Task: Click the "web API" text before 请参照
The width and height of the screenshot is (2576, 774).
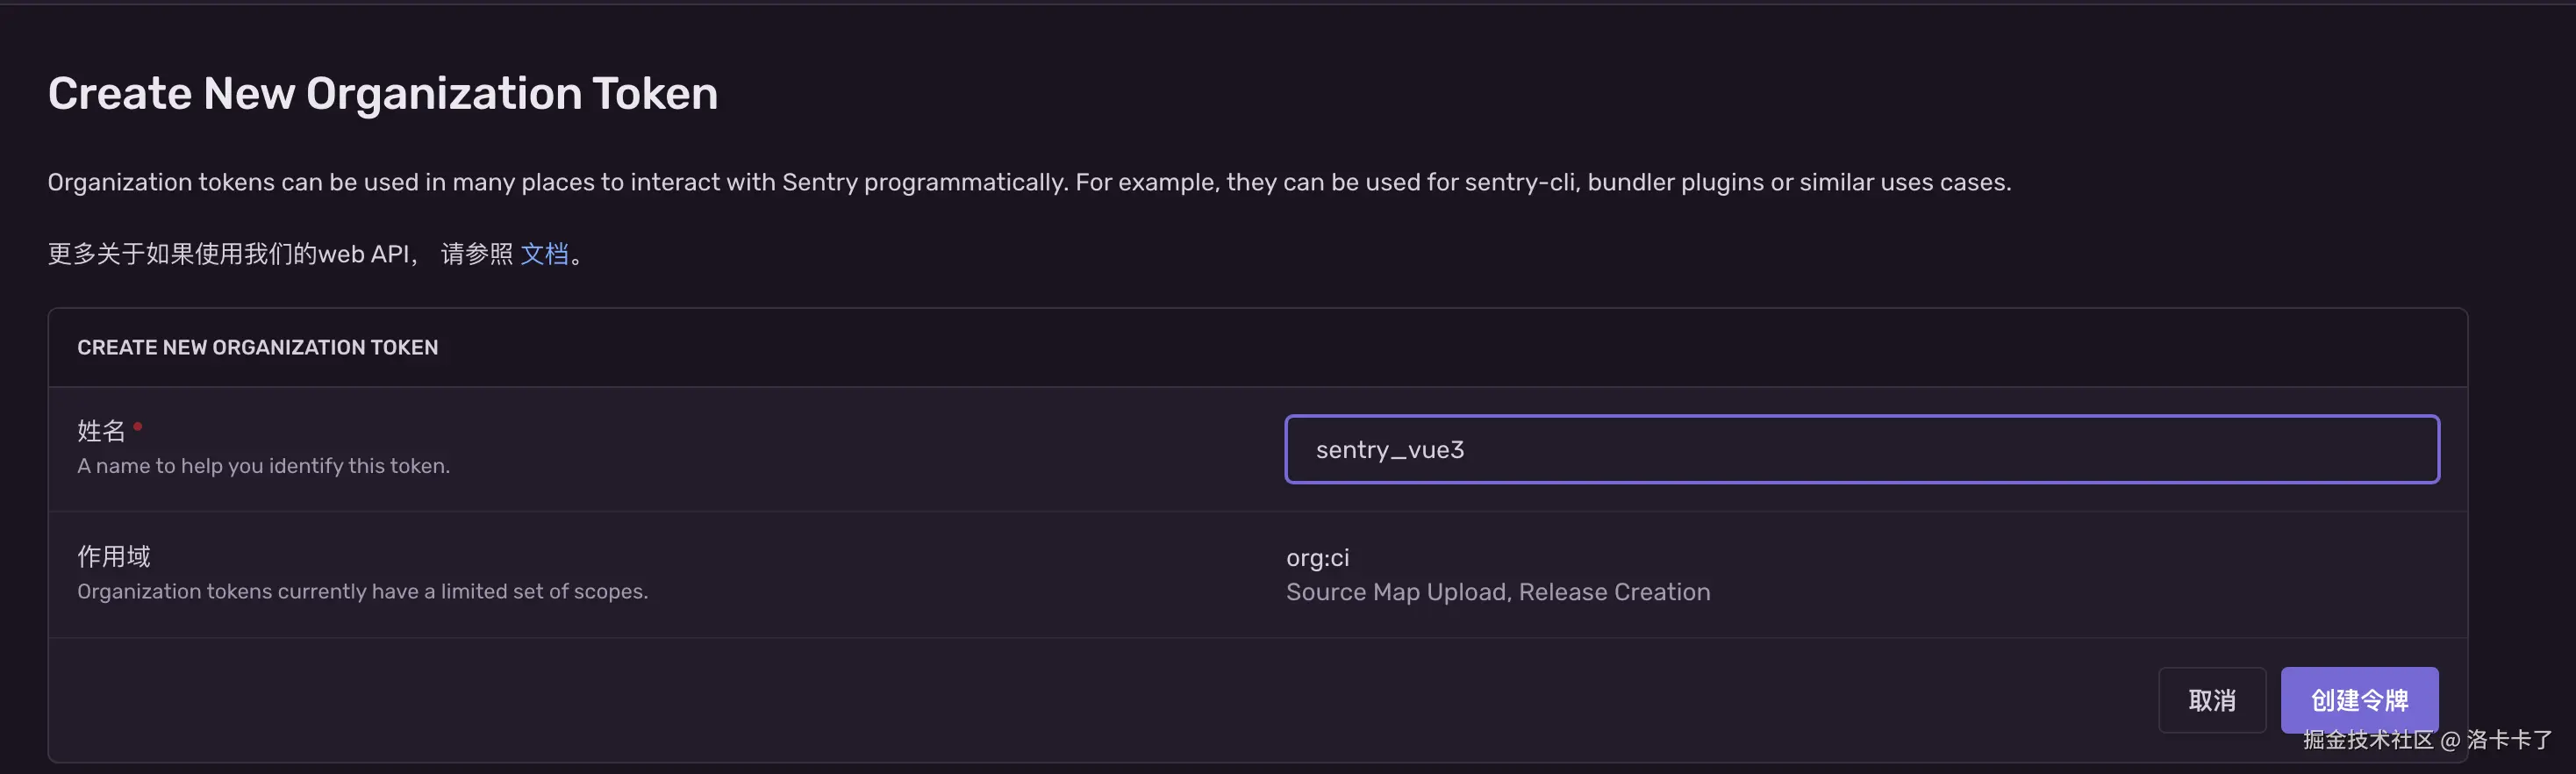Action: click(363, 254)
